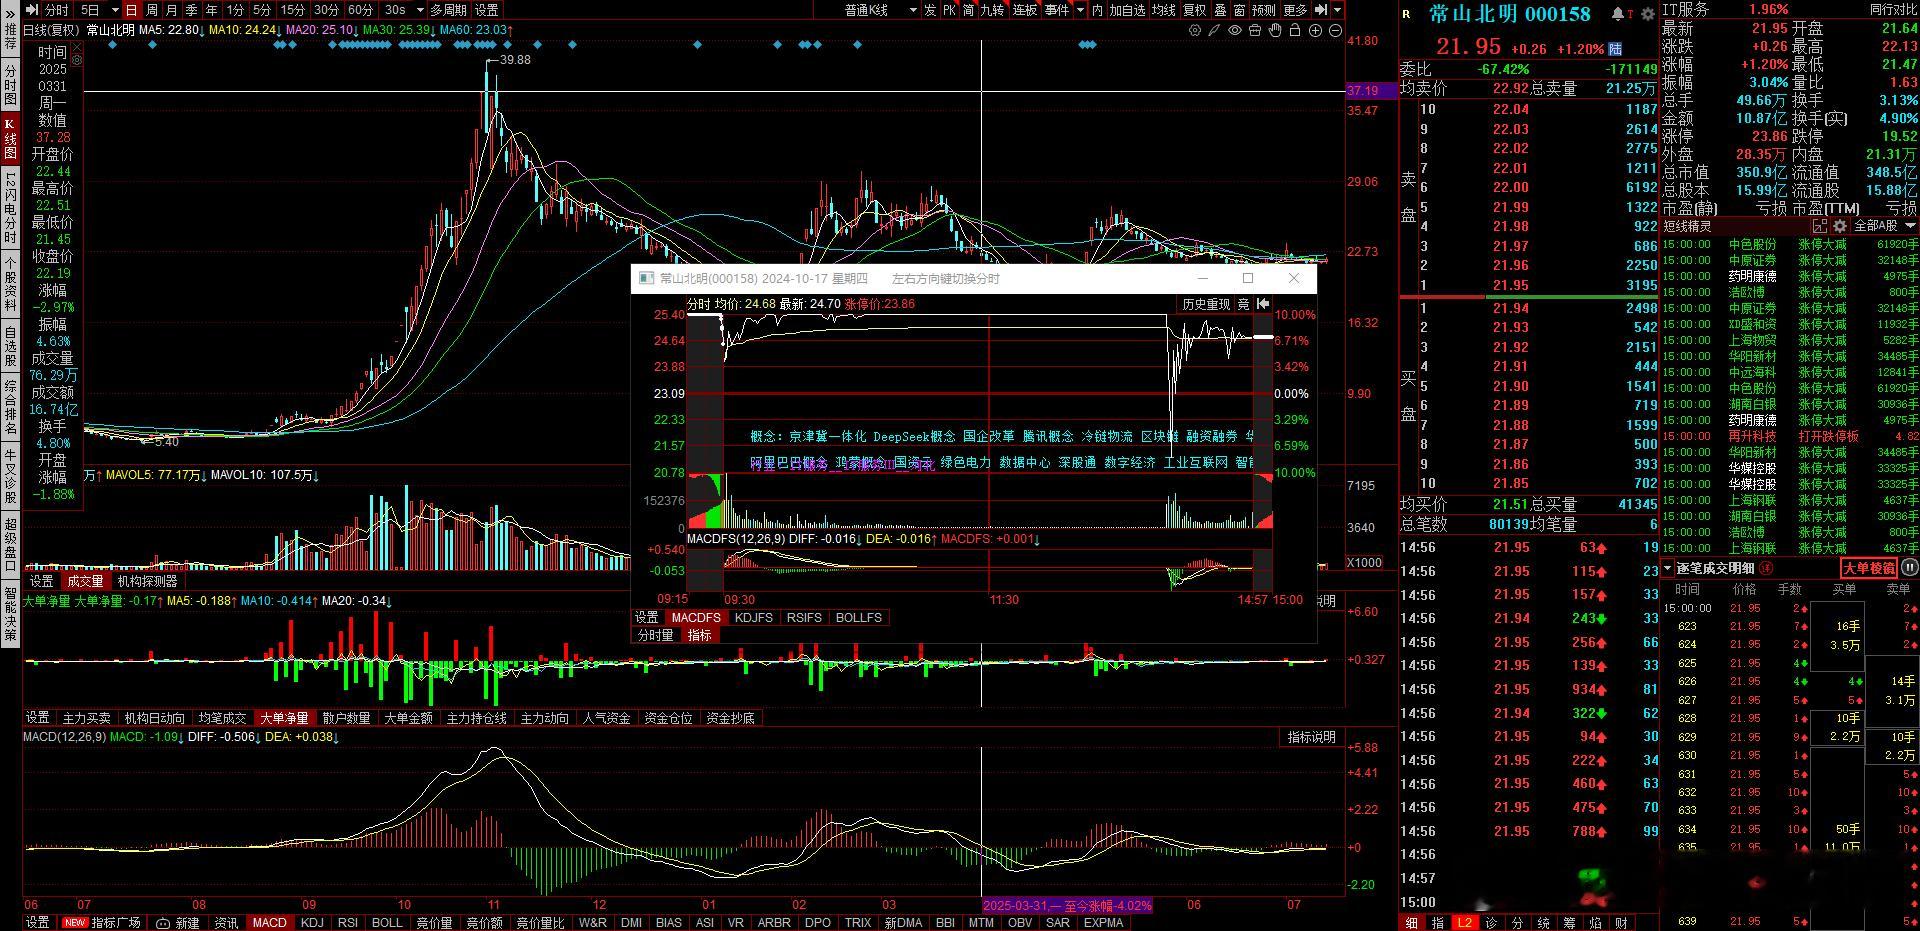Switch popup to KDJFS tab
This screenshot has width=1920, height=931.
coord(753,618)
